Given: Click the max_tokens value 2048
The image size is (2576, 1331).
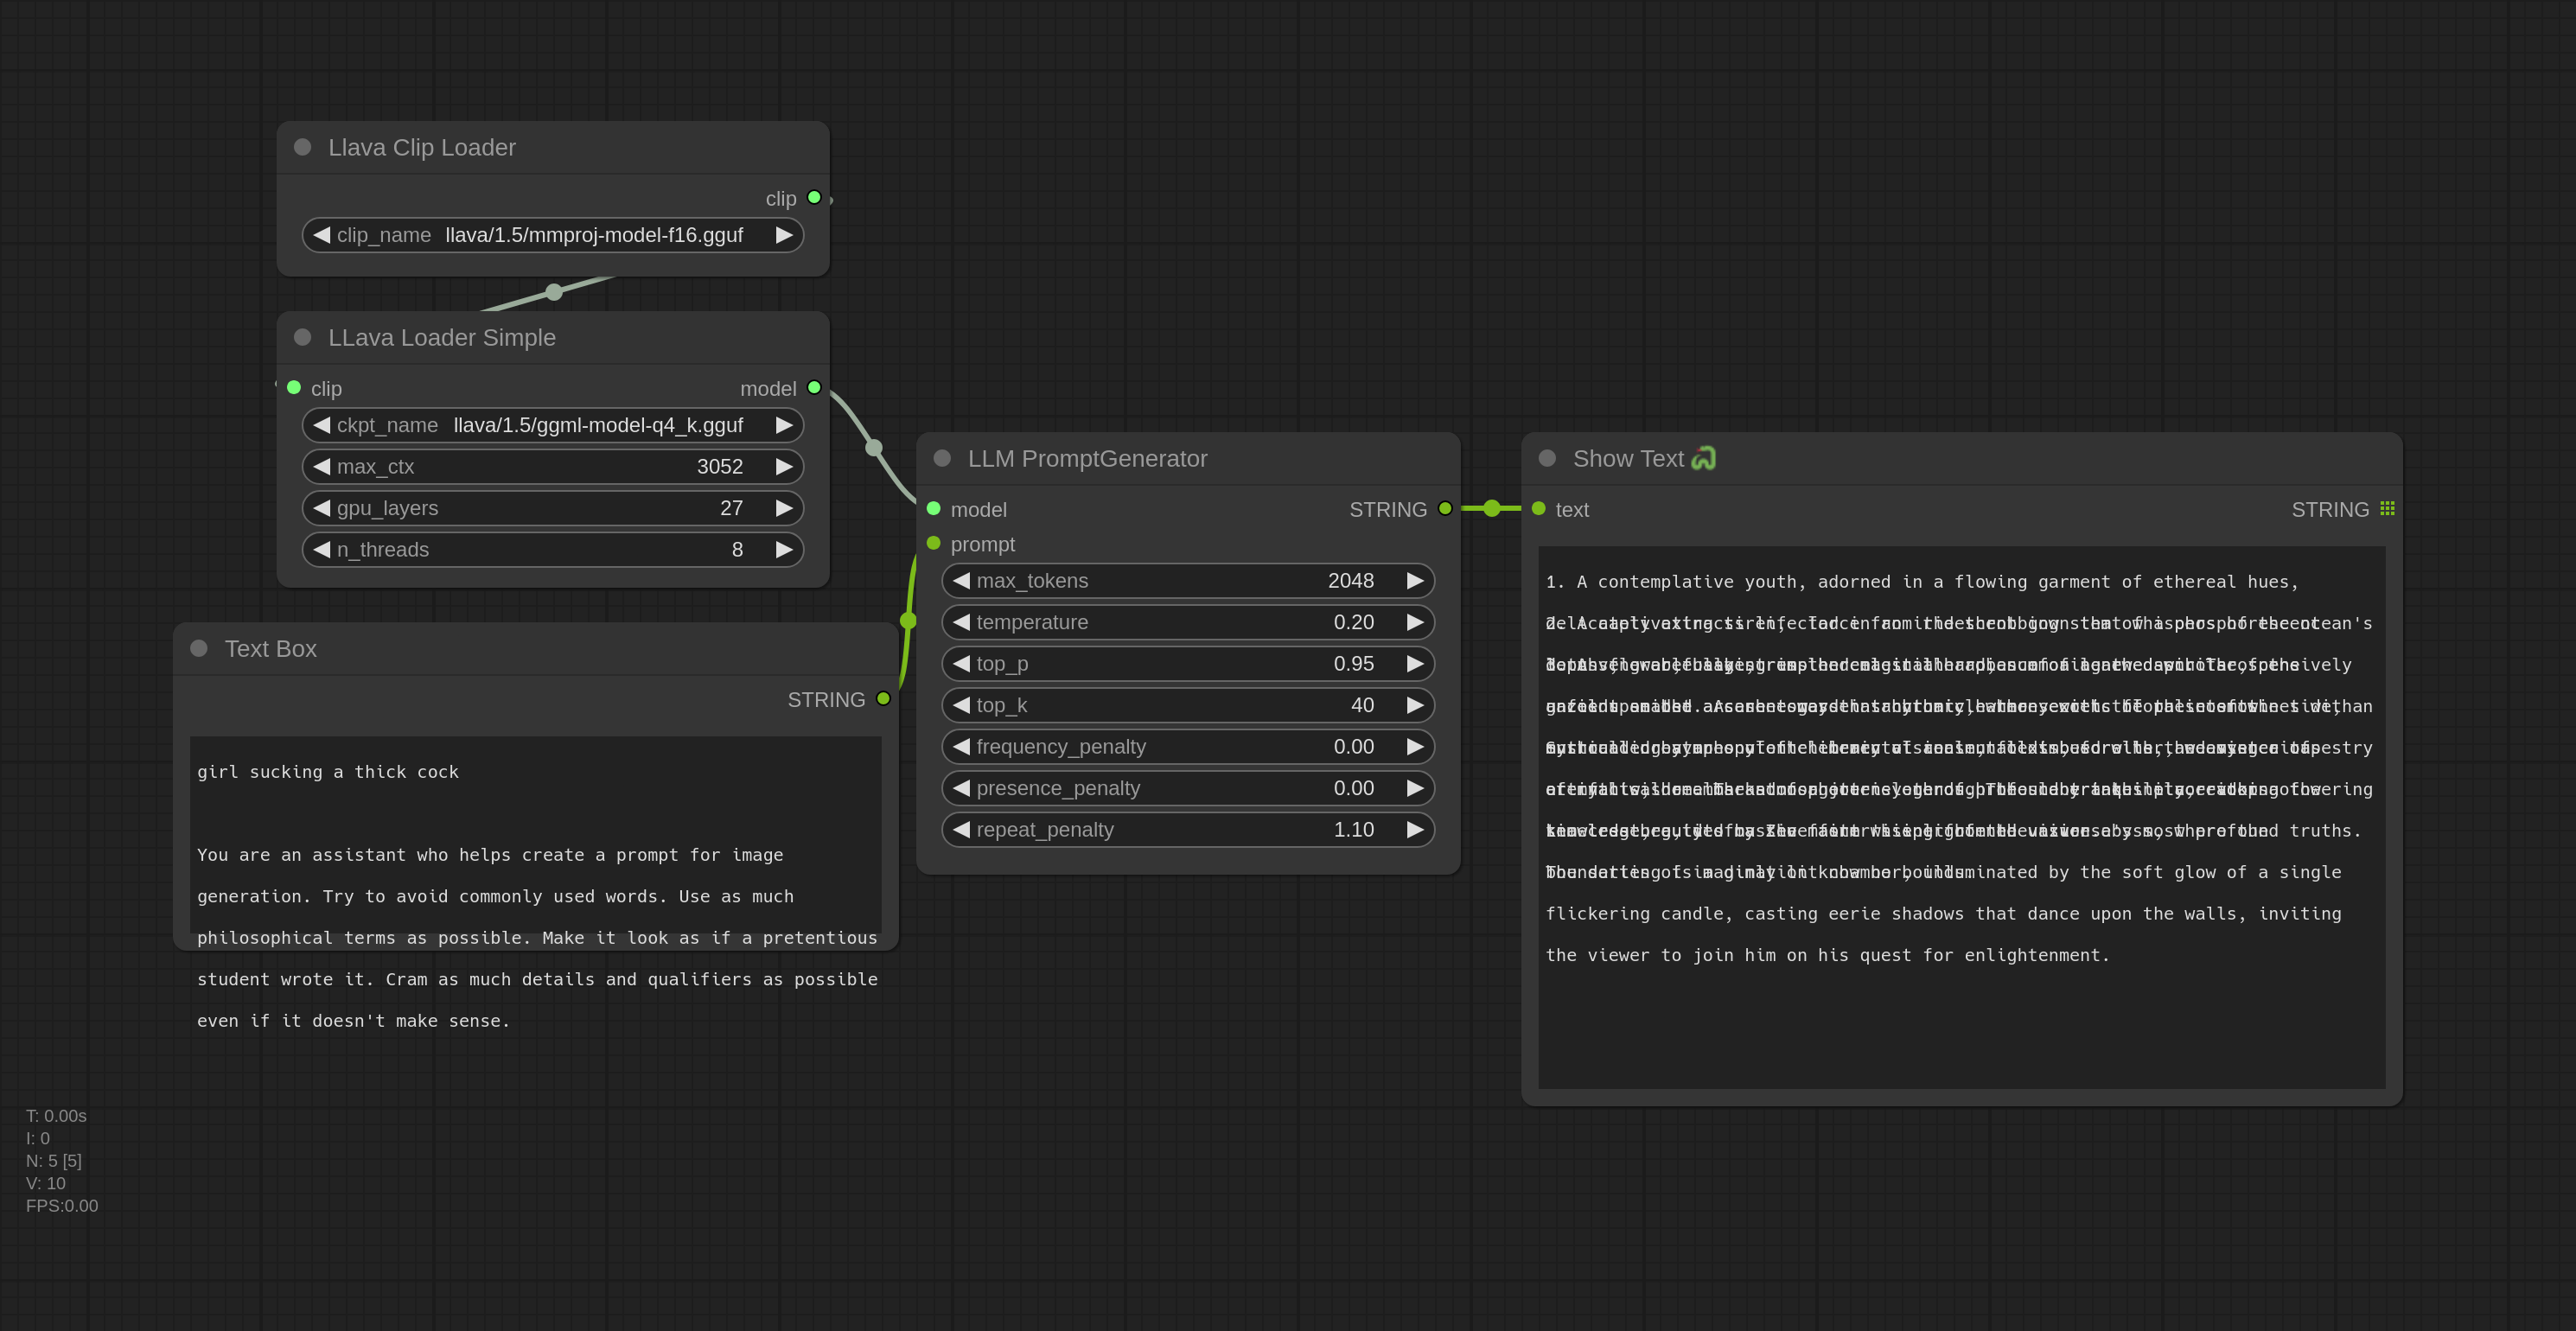Looking at the screenshot, I should click(x=1350, y=580).
